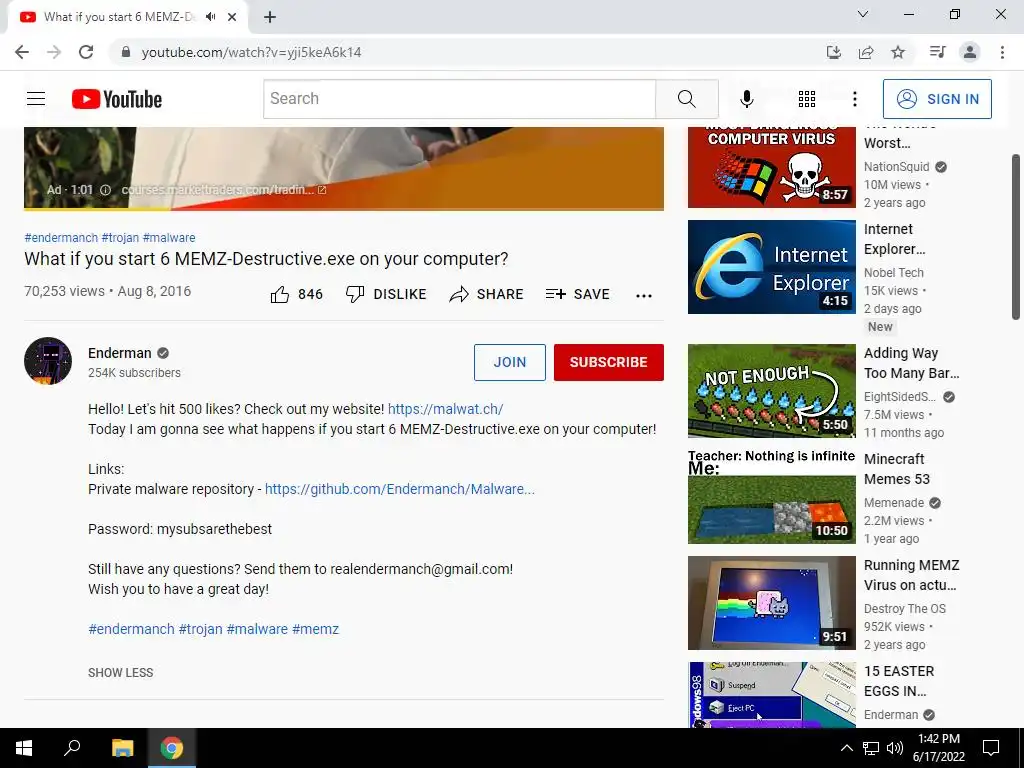
Task: Show hidden system tray icons
Action: (846, 748)
